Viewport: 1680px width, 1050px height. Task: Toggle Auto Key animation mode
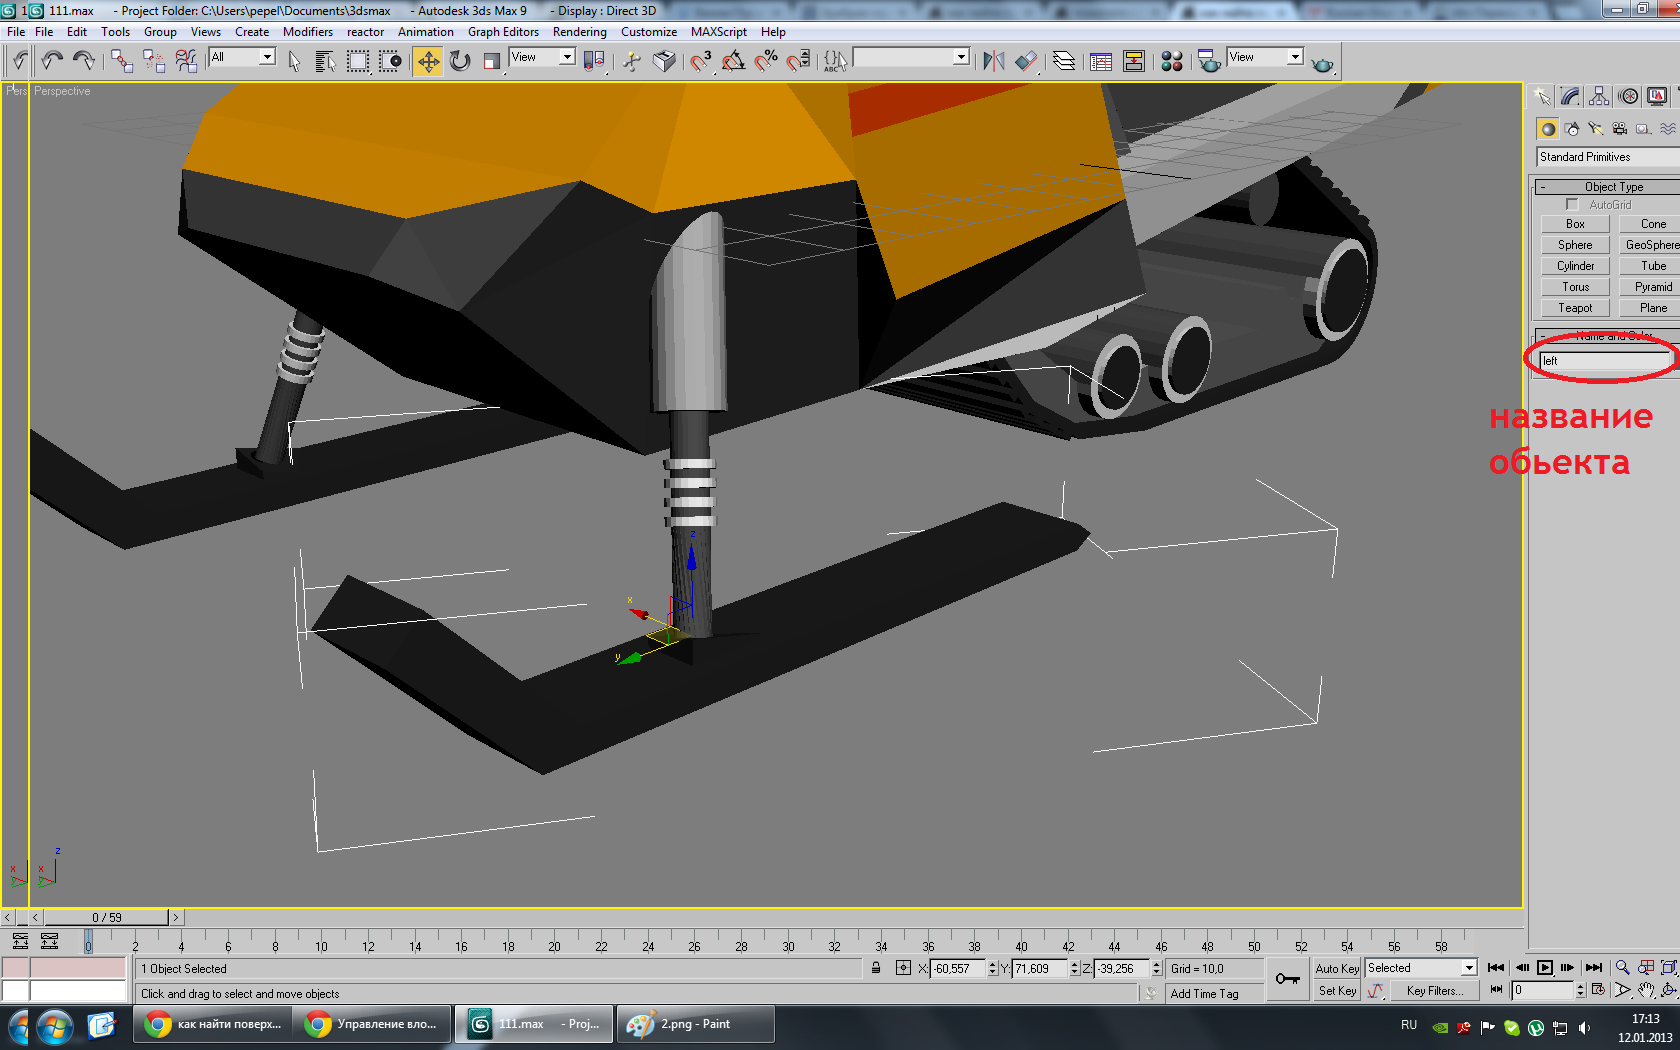pyautogui.click(x=1336, y=968)
